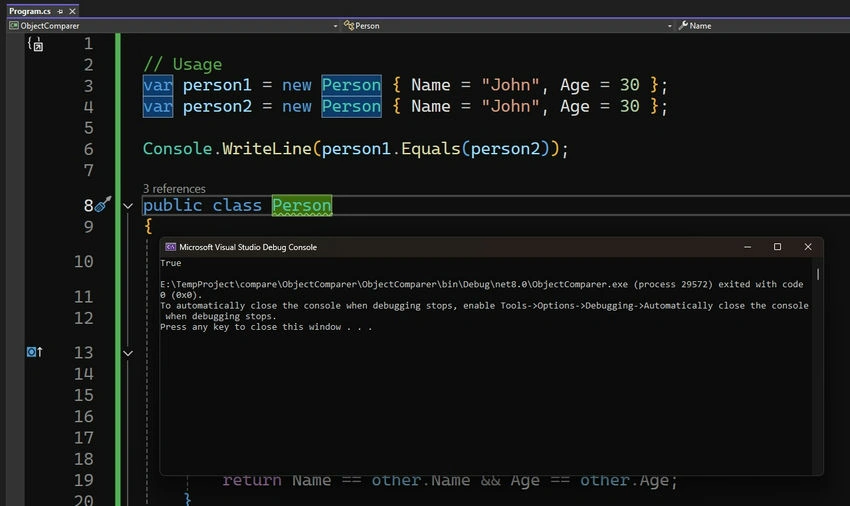Click the person2 variable declaration on line 4
The width and height of the screenshot is (850, 506).
tap(217, 106)
